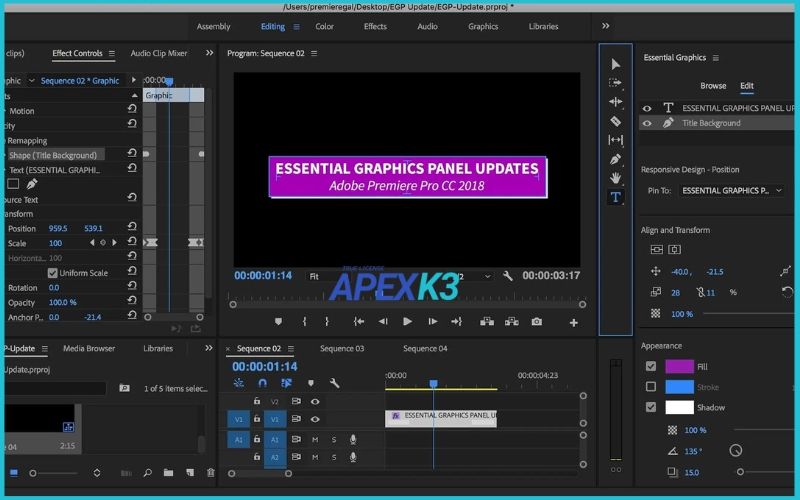Enable the Stroke checkbox in Appearance
This screenshot has width=800, height=500.
click(x=651, y=387)
